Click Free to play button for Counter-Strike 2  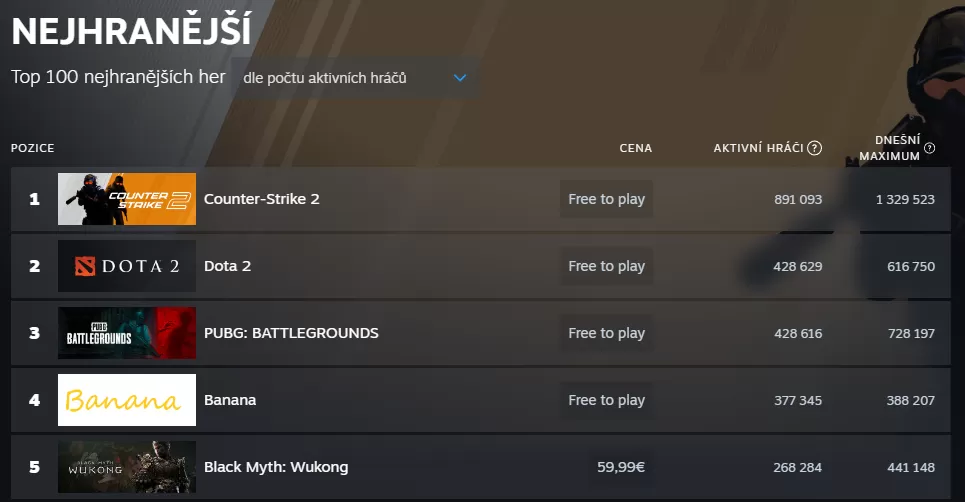pyautogui.click(x=606, y=199)
